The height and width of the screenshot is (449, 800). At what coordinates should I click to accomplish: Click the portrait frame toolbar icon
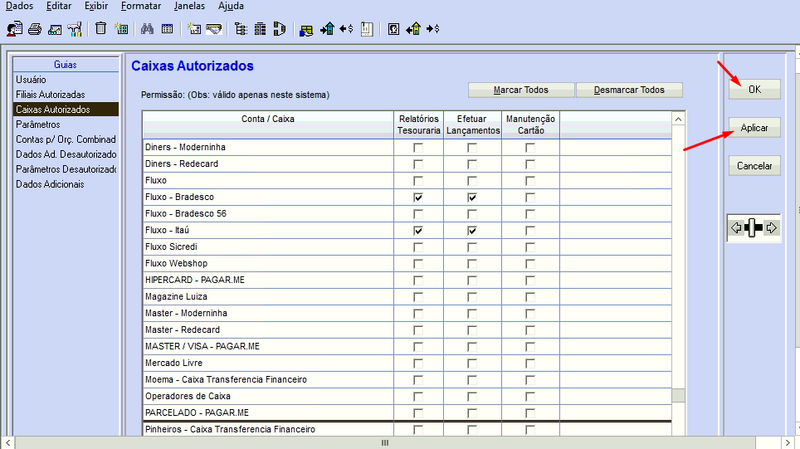pyautogui.click(x=393, y=29)
